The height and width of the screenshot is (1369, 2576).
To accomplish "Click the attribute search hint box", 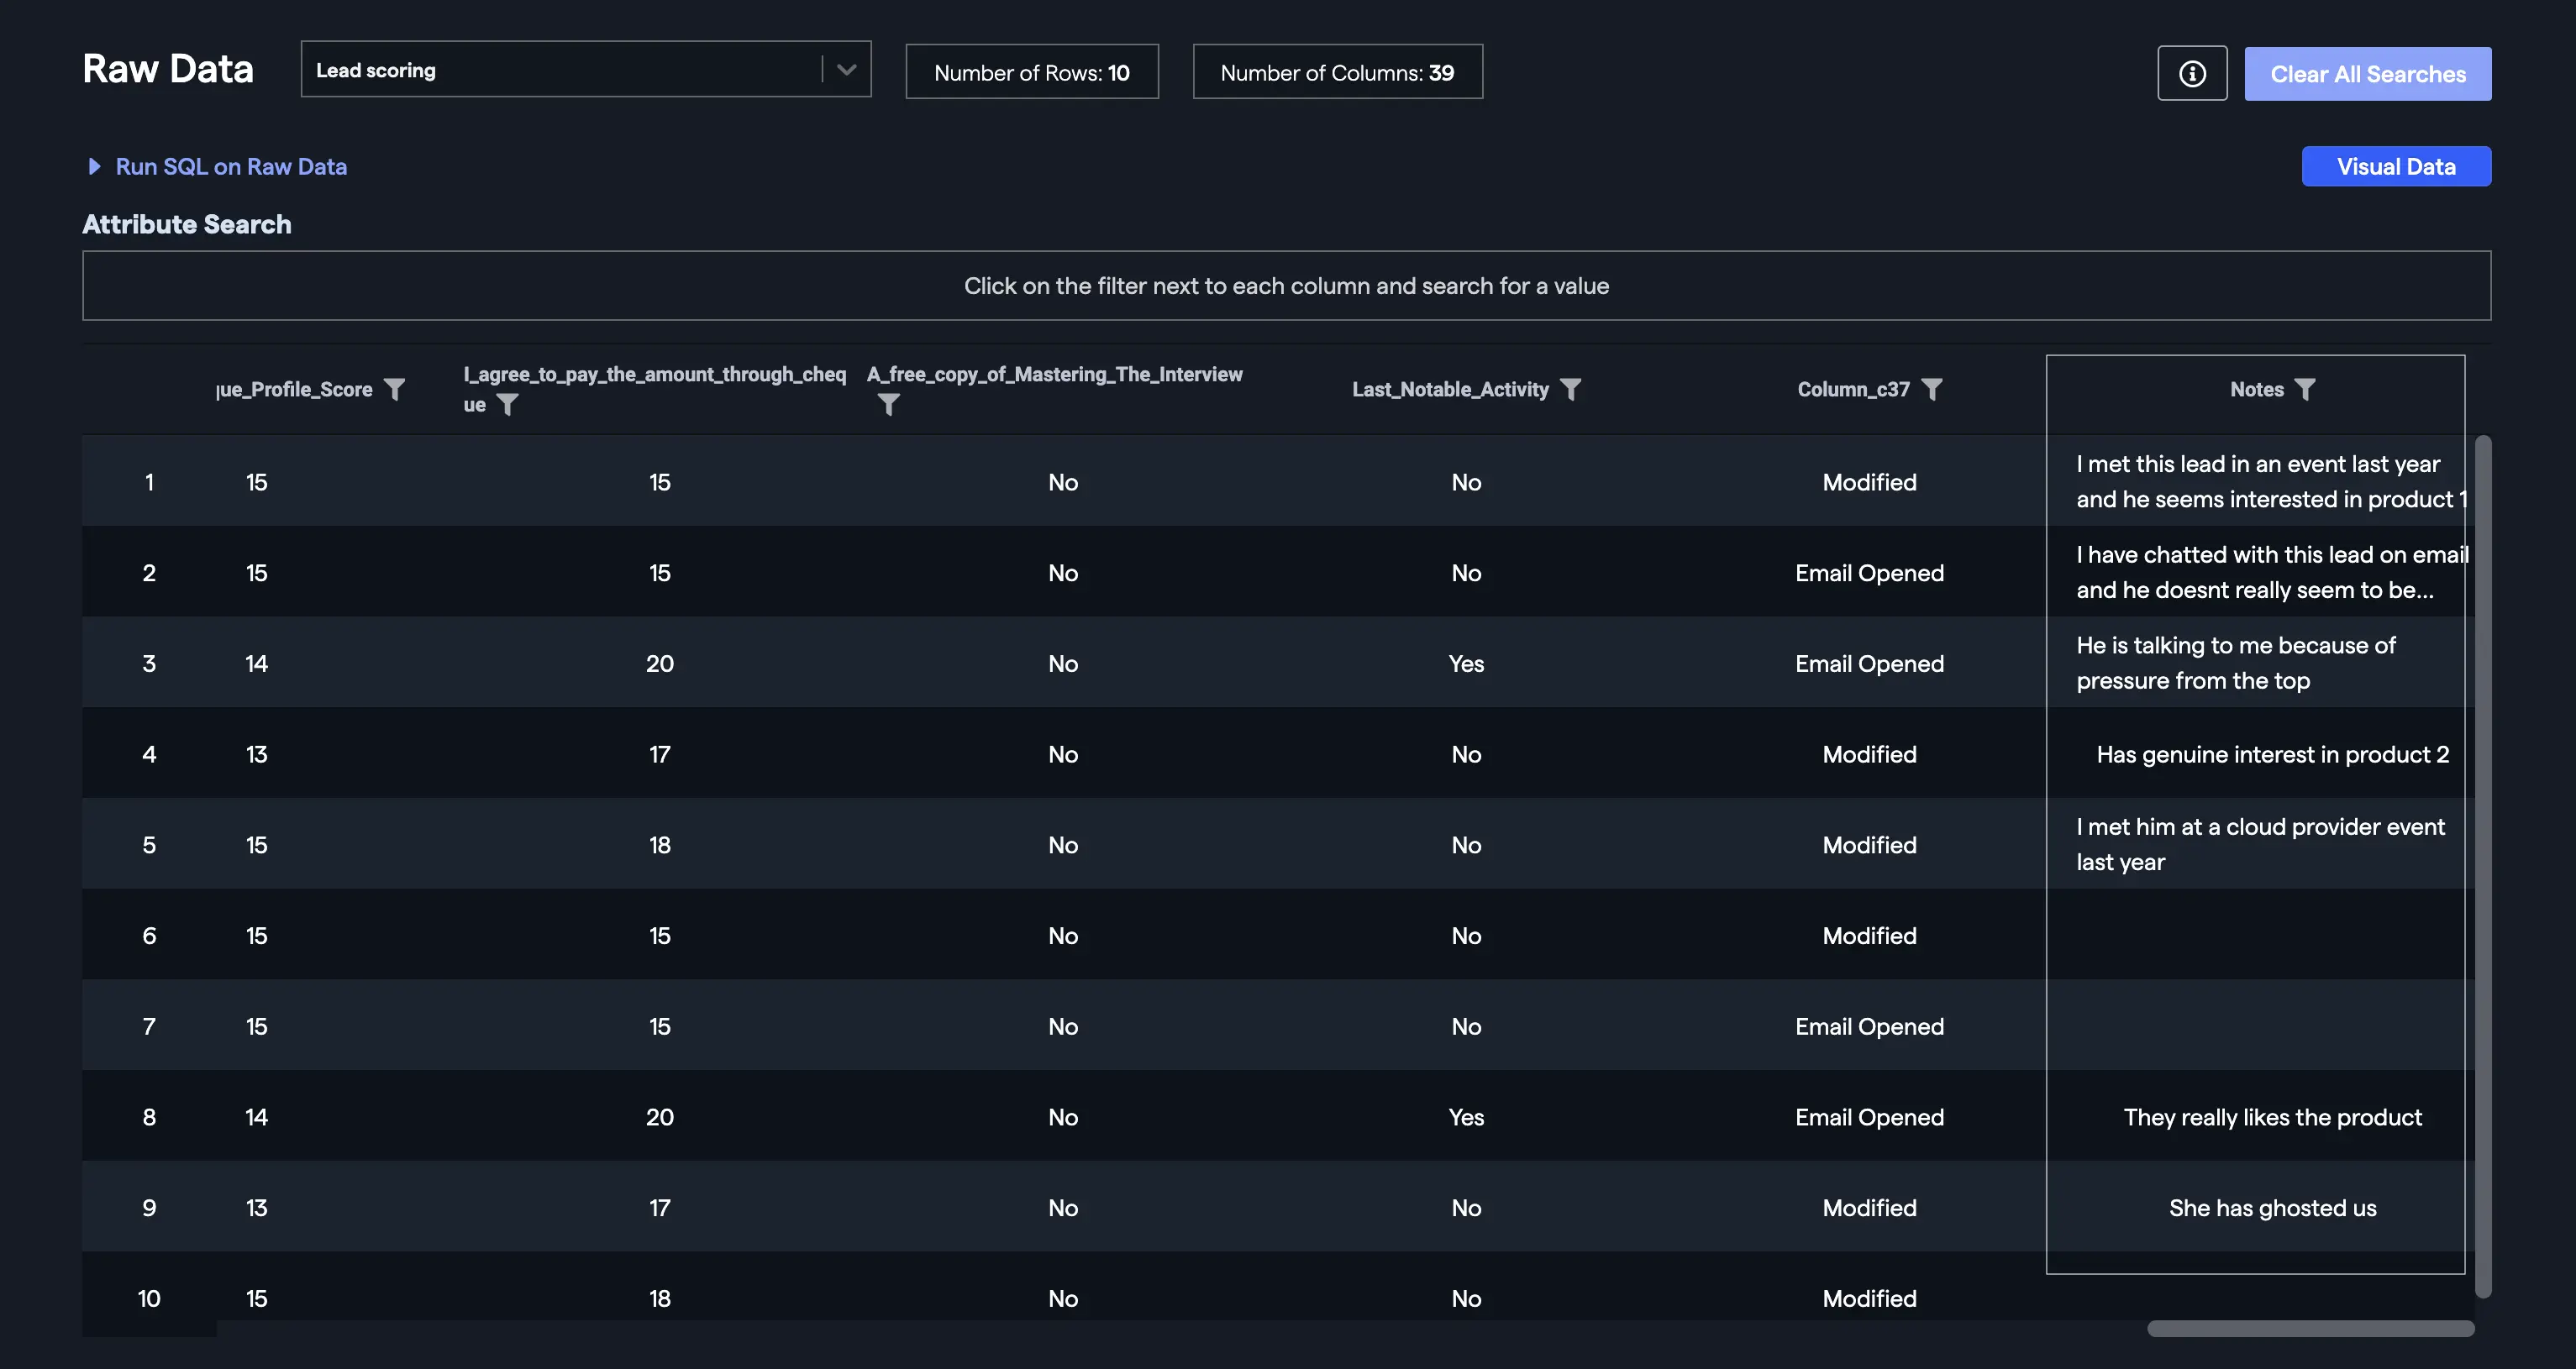I will [x=1286, y=286].
